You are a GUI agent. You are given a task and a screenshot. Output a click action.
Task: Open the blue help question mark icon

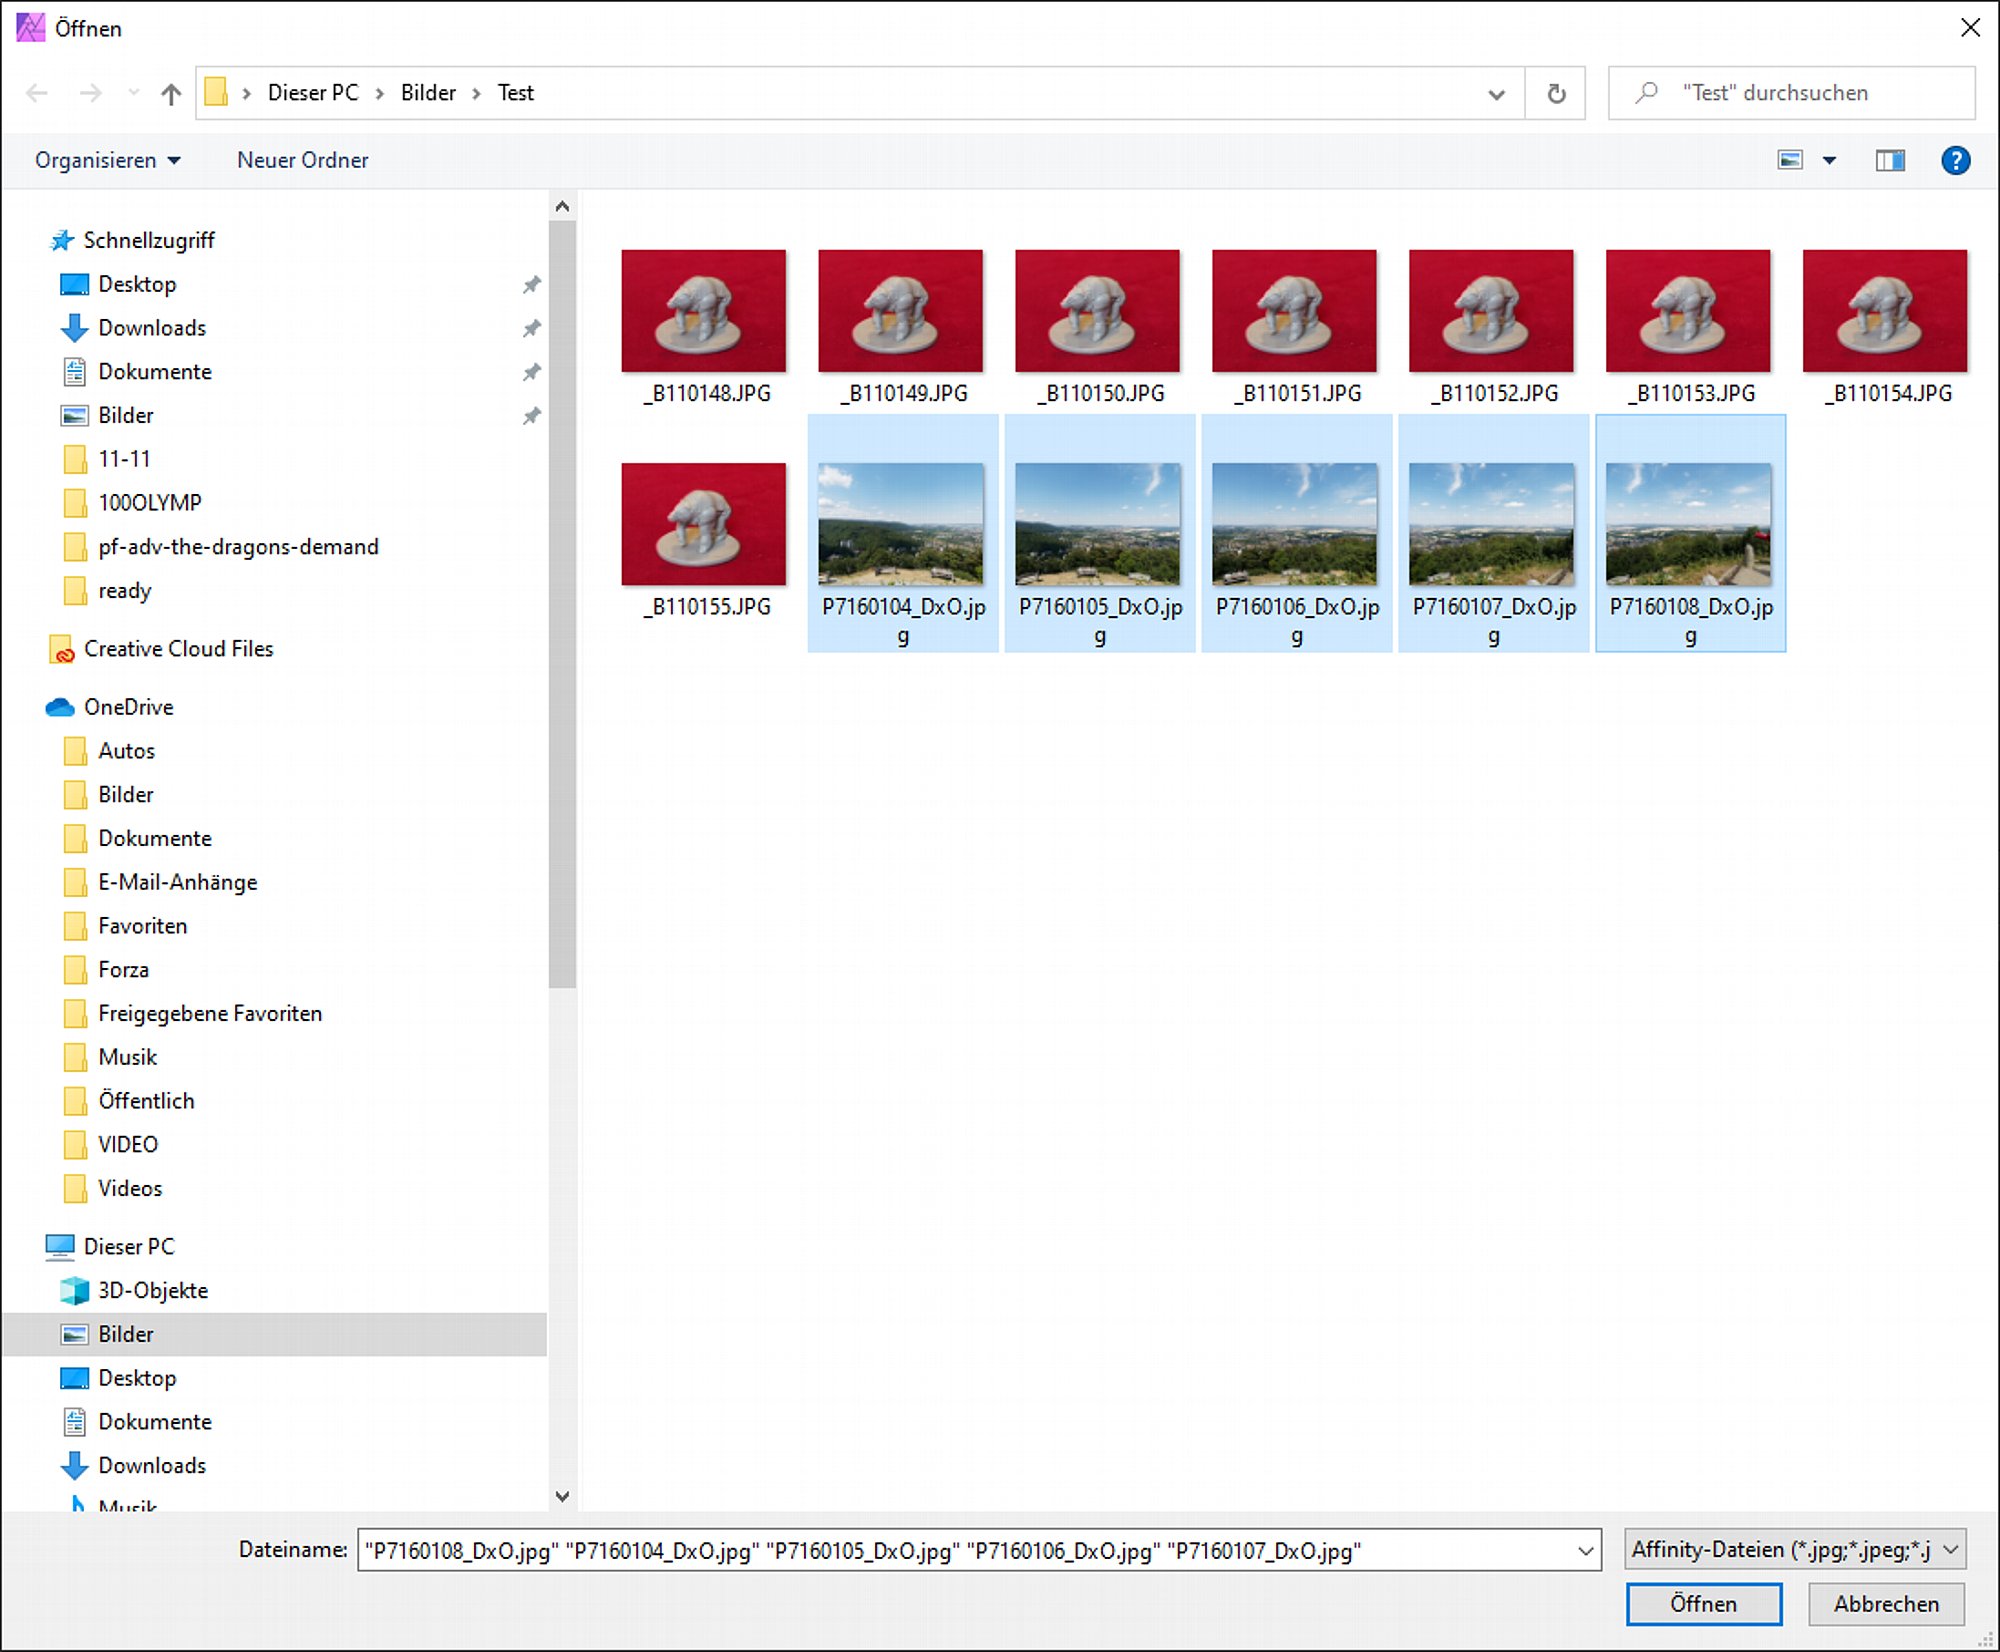tap(1955, 160)
